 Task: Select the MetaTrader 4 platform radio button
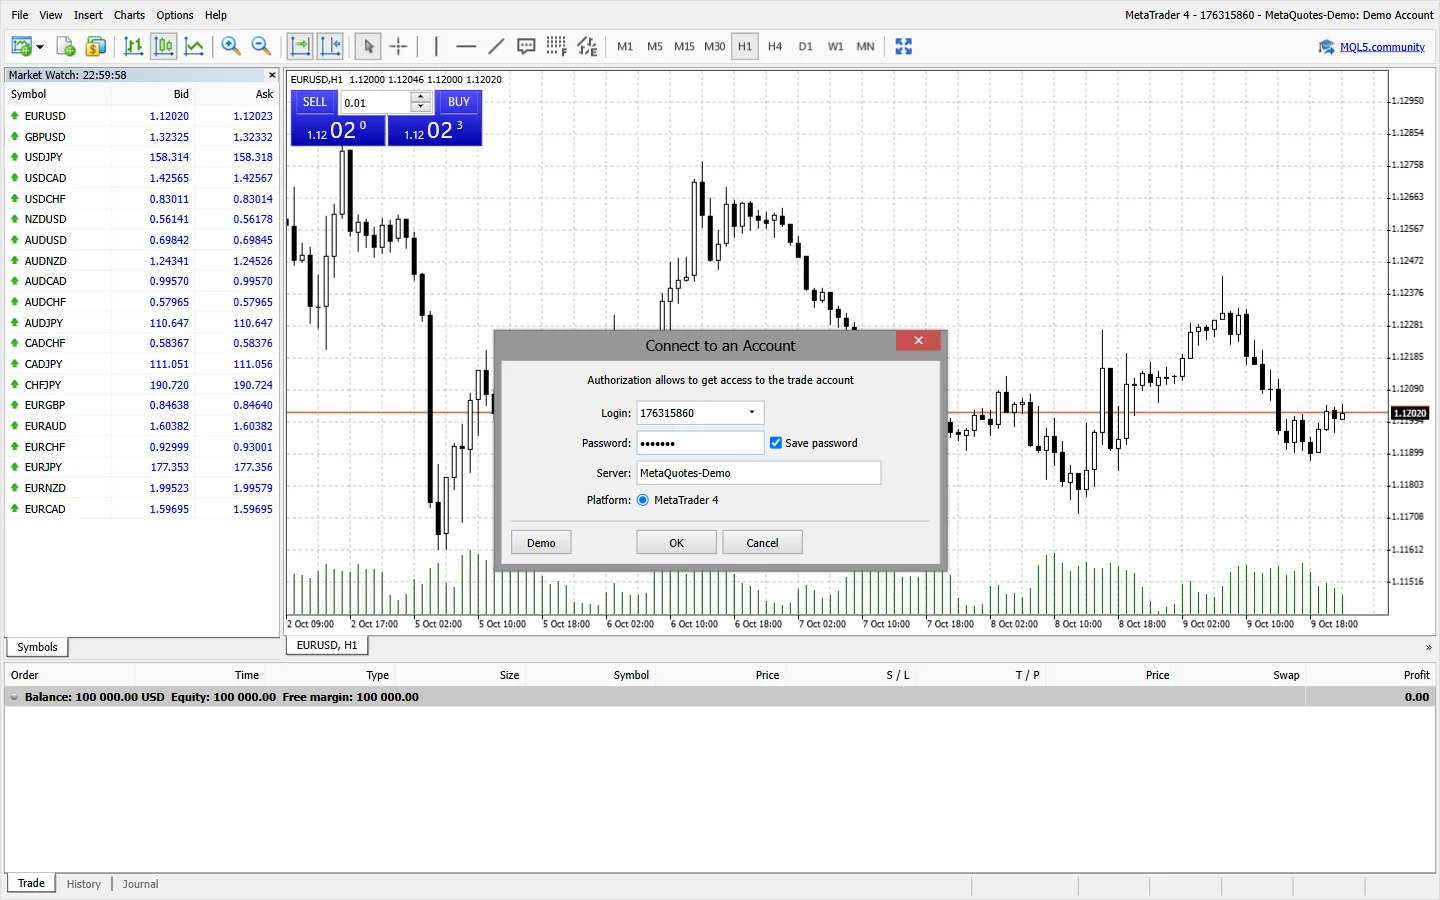(x=643, y=500)
